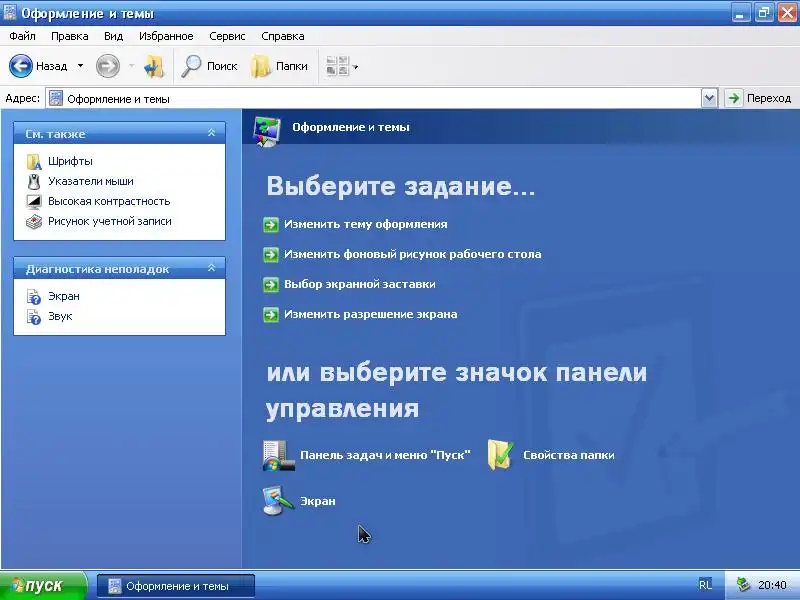Click the Назад label text

52,66
